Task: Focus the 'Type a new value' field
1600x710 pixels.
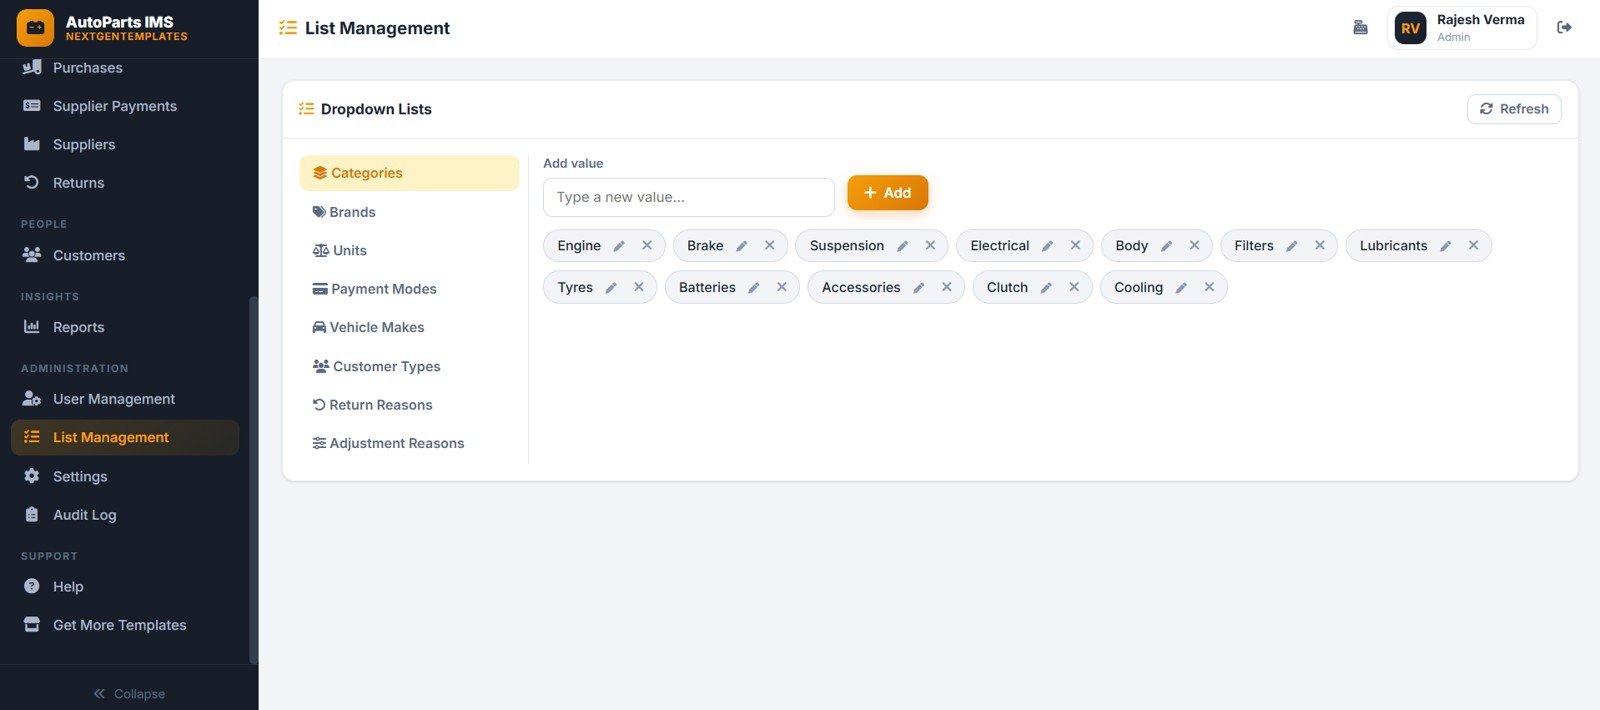Action: click(x=689, y=197)
